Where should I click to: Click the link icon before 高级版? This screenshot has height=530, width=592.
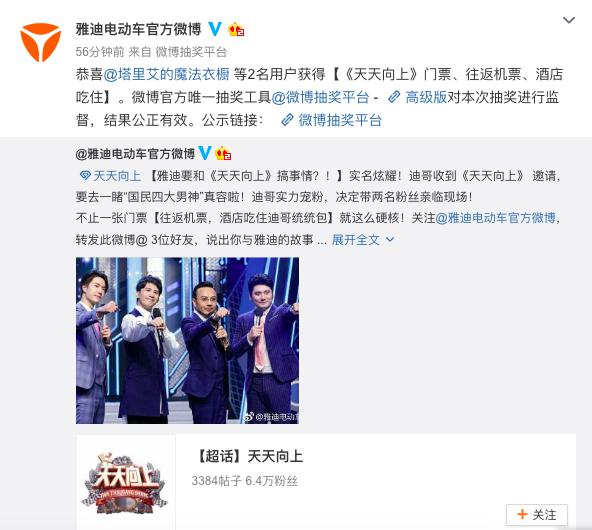[x=394, y=97]
